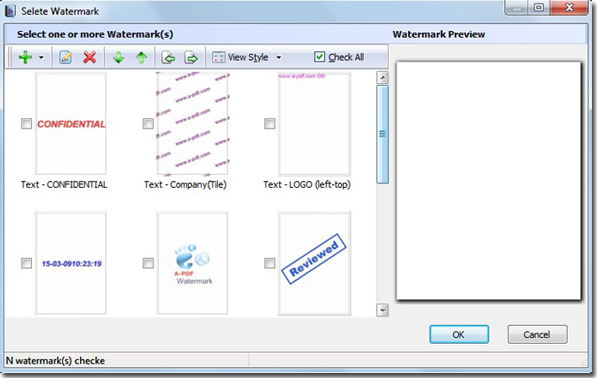Select the date-time stamp watermark thumbnail
The width and height of the screenshot is (597, 378).
(71, 263)
